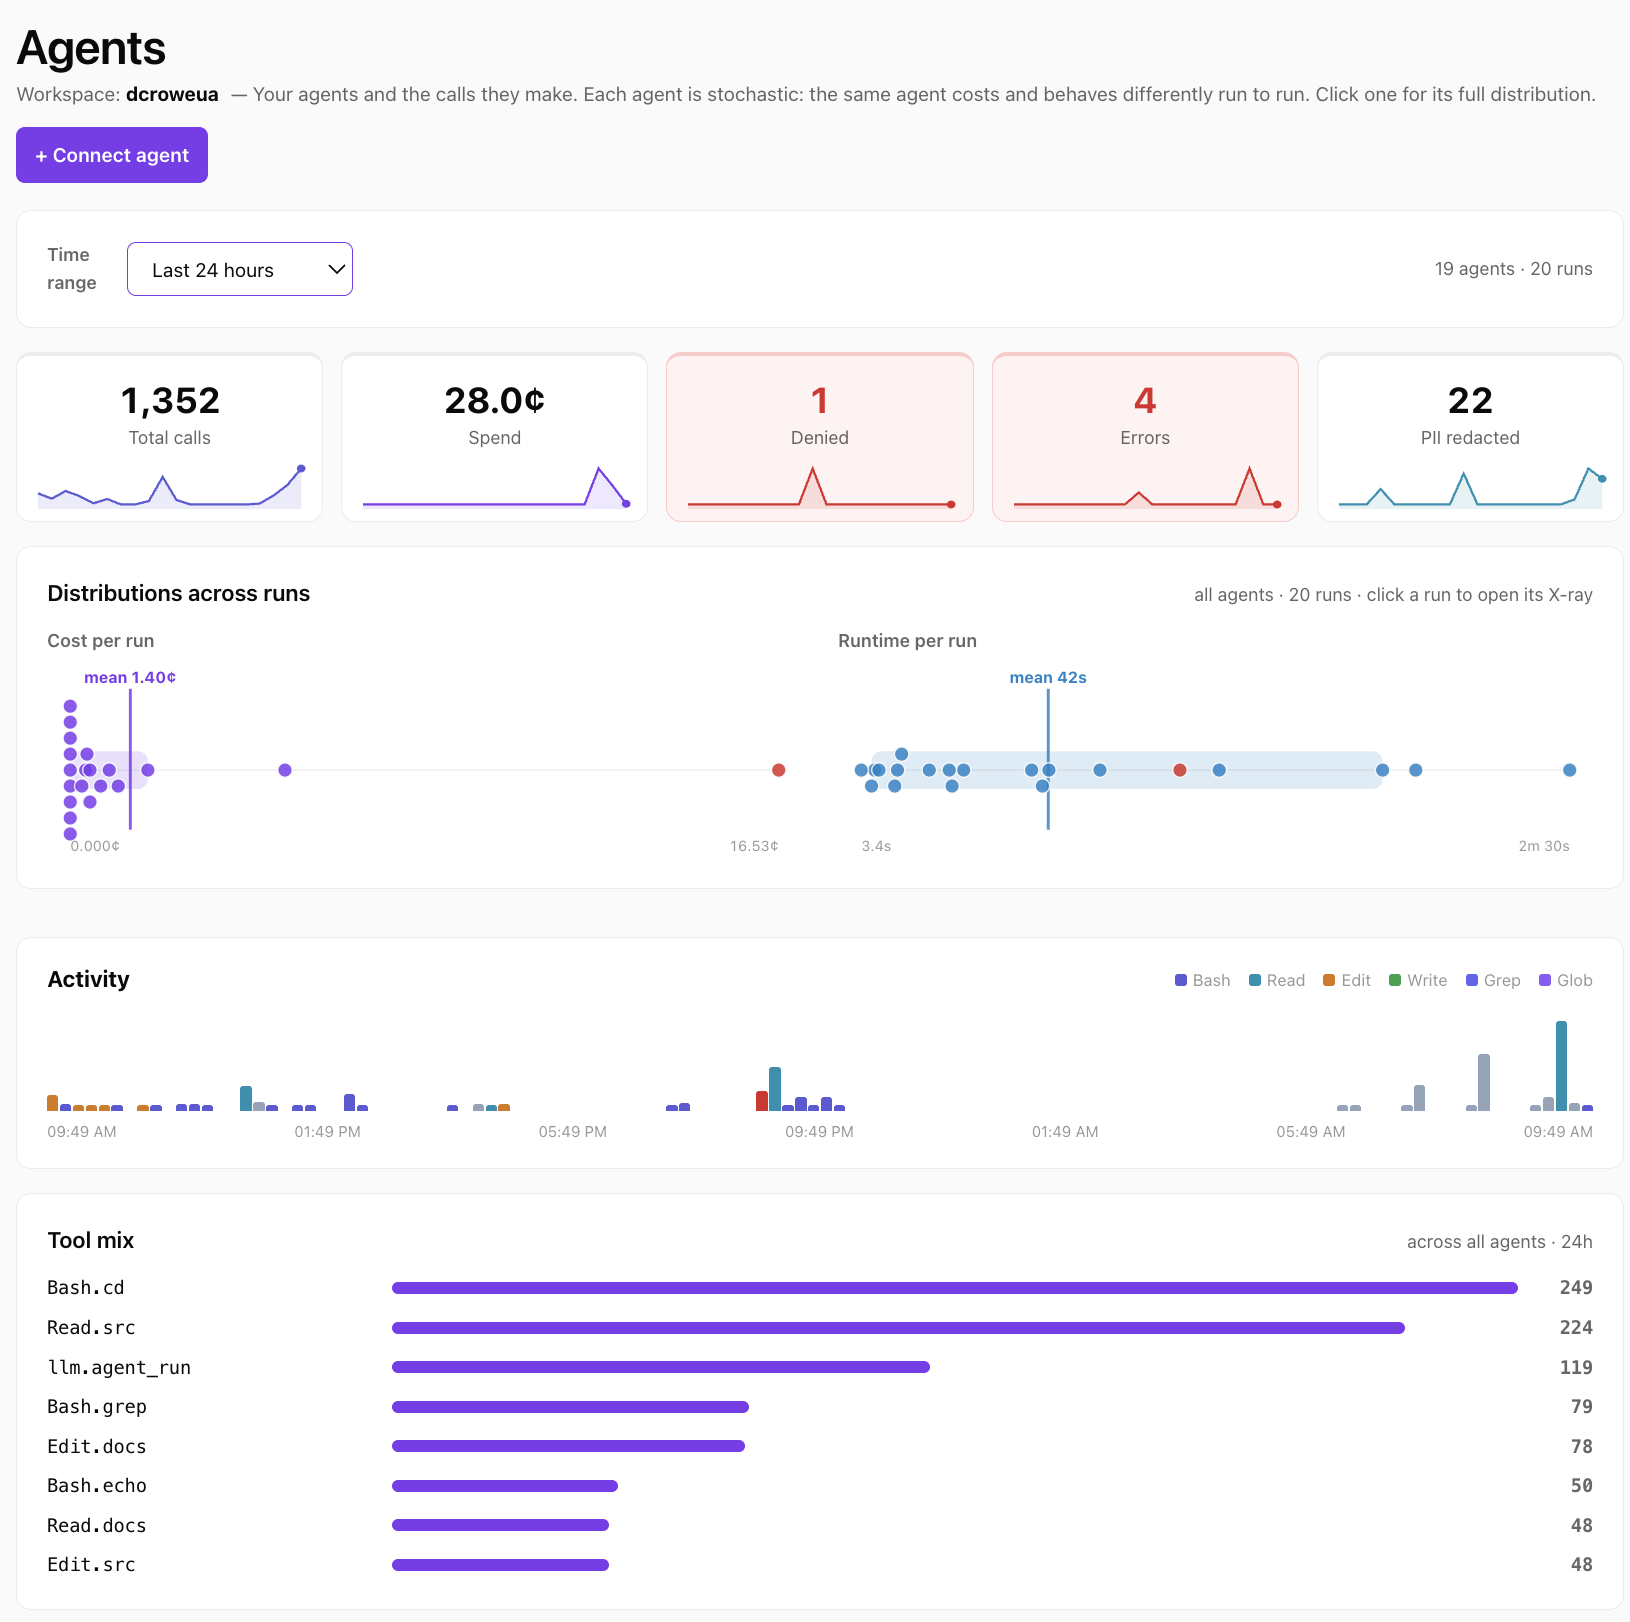Click the 16.53¢ axis maximum label
Screen dimensions: 1630x1622
(x=754, y=846)
